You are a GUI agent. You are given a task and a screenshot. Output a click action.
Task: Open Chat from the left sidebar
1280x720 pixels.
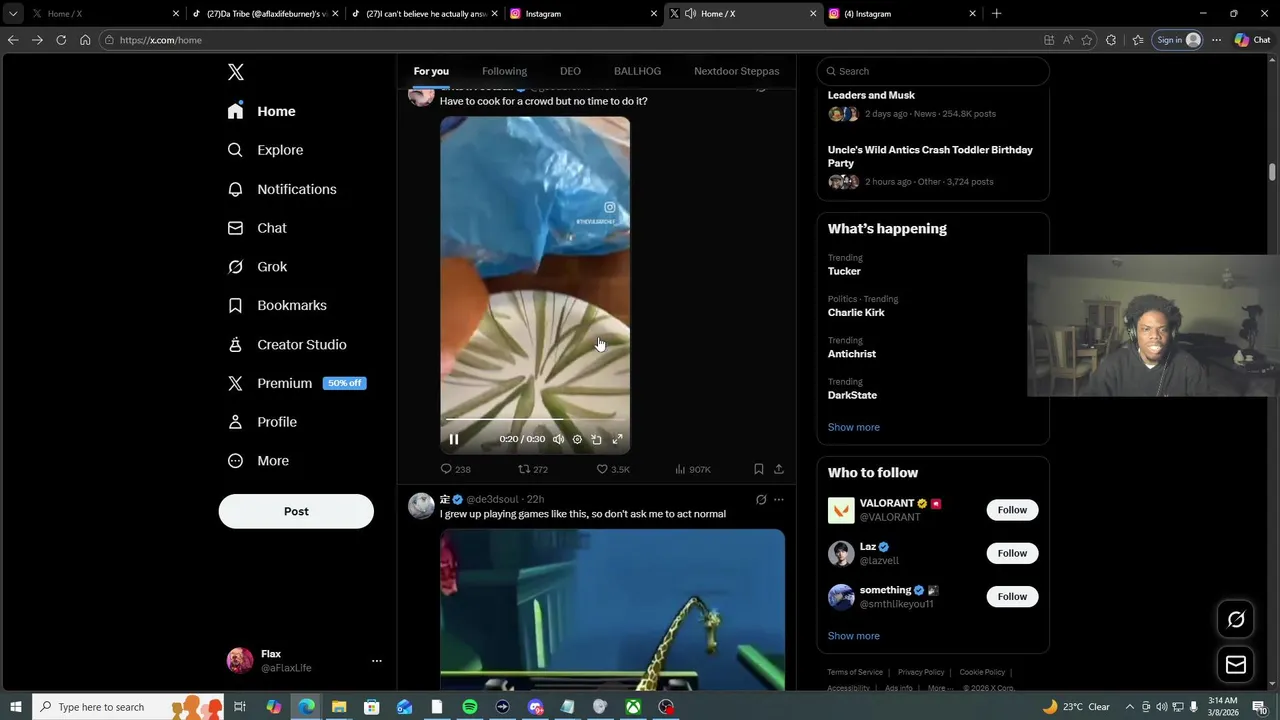click(x=257, y=228)
